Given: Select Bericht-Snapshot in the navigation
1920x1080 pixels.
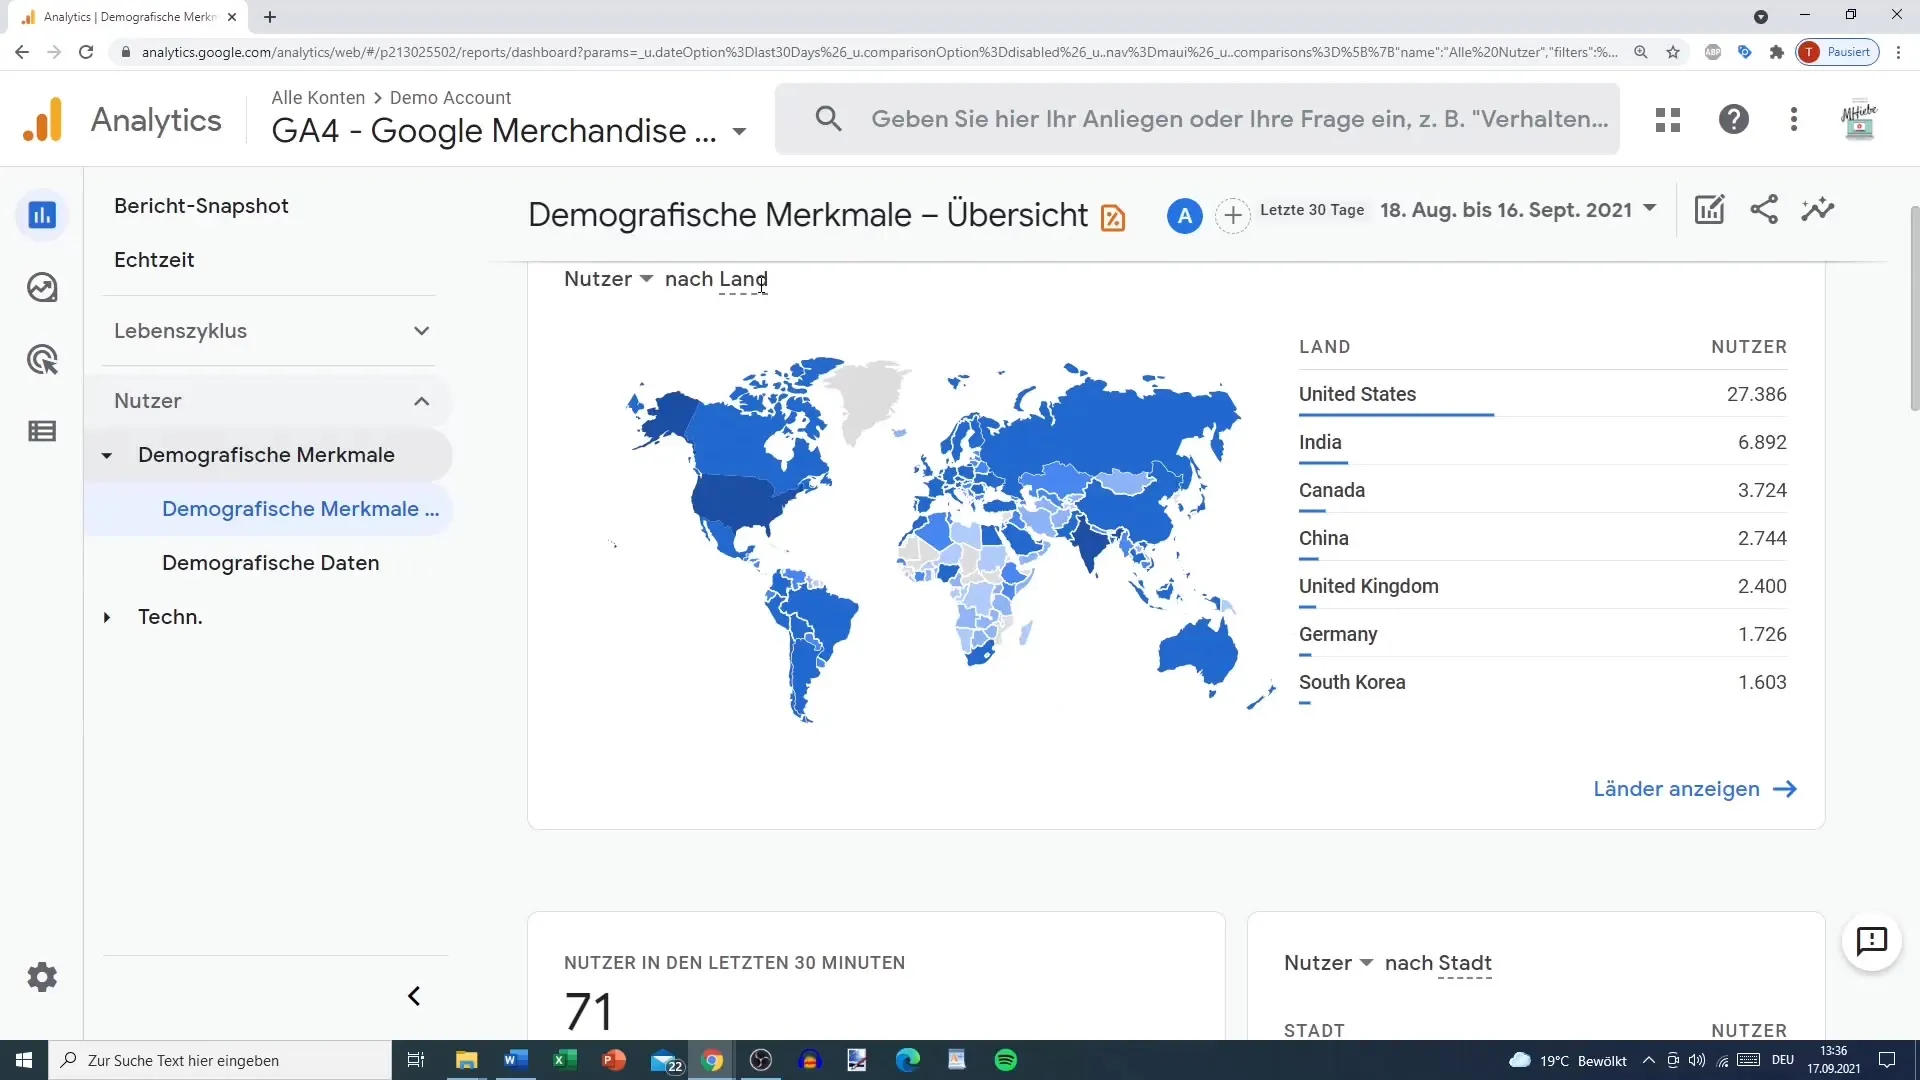Looking at the screenshot, I should point(201,206).
